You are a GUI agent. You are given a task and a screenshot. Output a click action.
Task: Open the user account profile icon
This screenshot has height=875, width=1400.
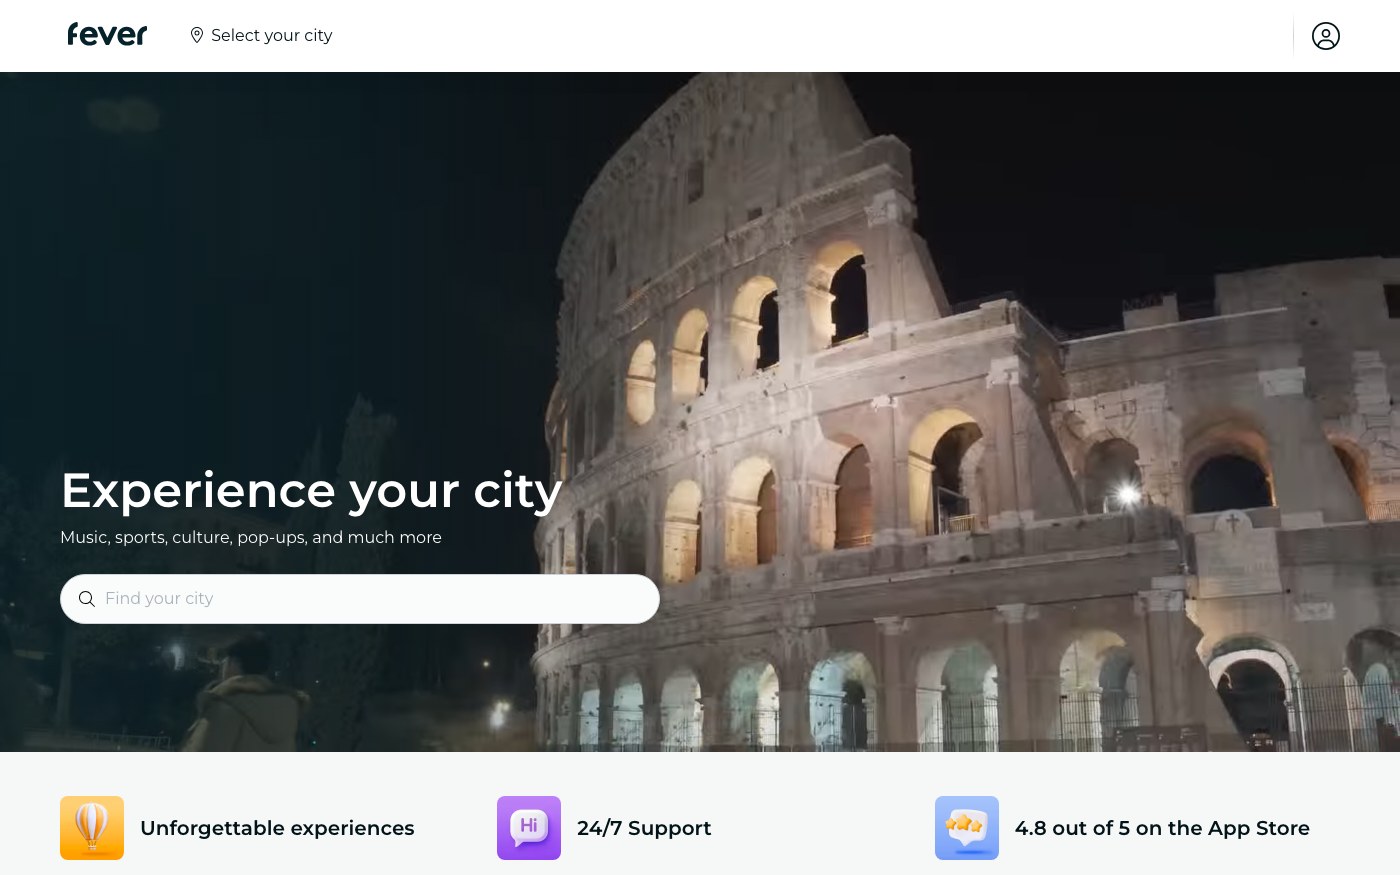pos(1326,36)
